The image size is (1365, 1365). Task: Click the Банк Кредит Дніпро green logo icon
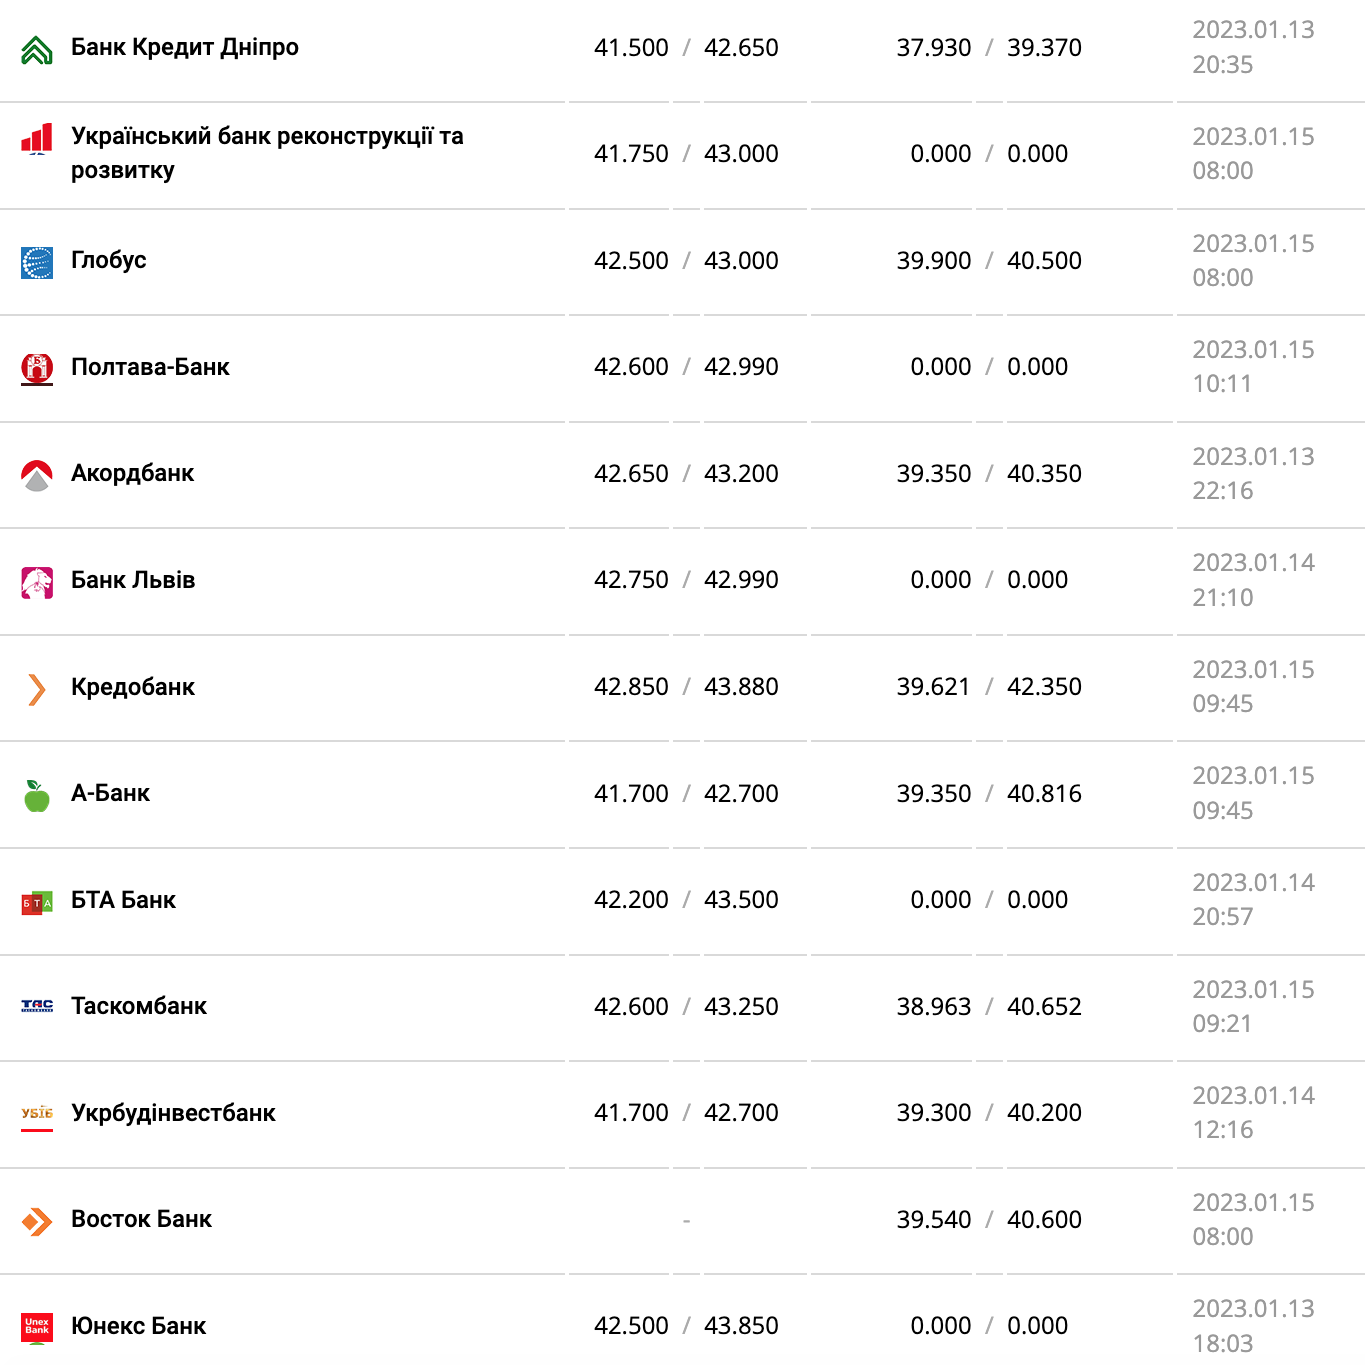click(37, 50)
